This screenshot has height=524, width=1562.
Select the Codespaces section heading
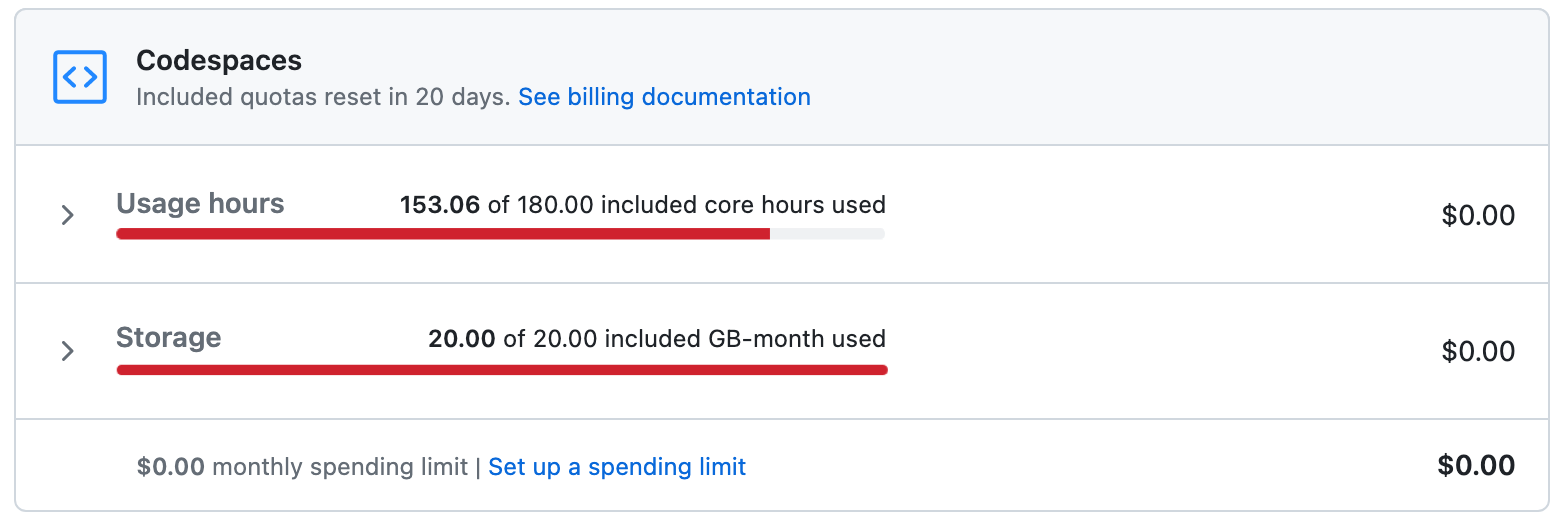[219, 61]
